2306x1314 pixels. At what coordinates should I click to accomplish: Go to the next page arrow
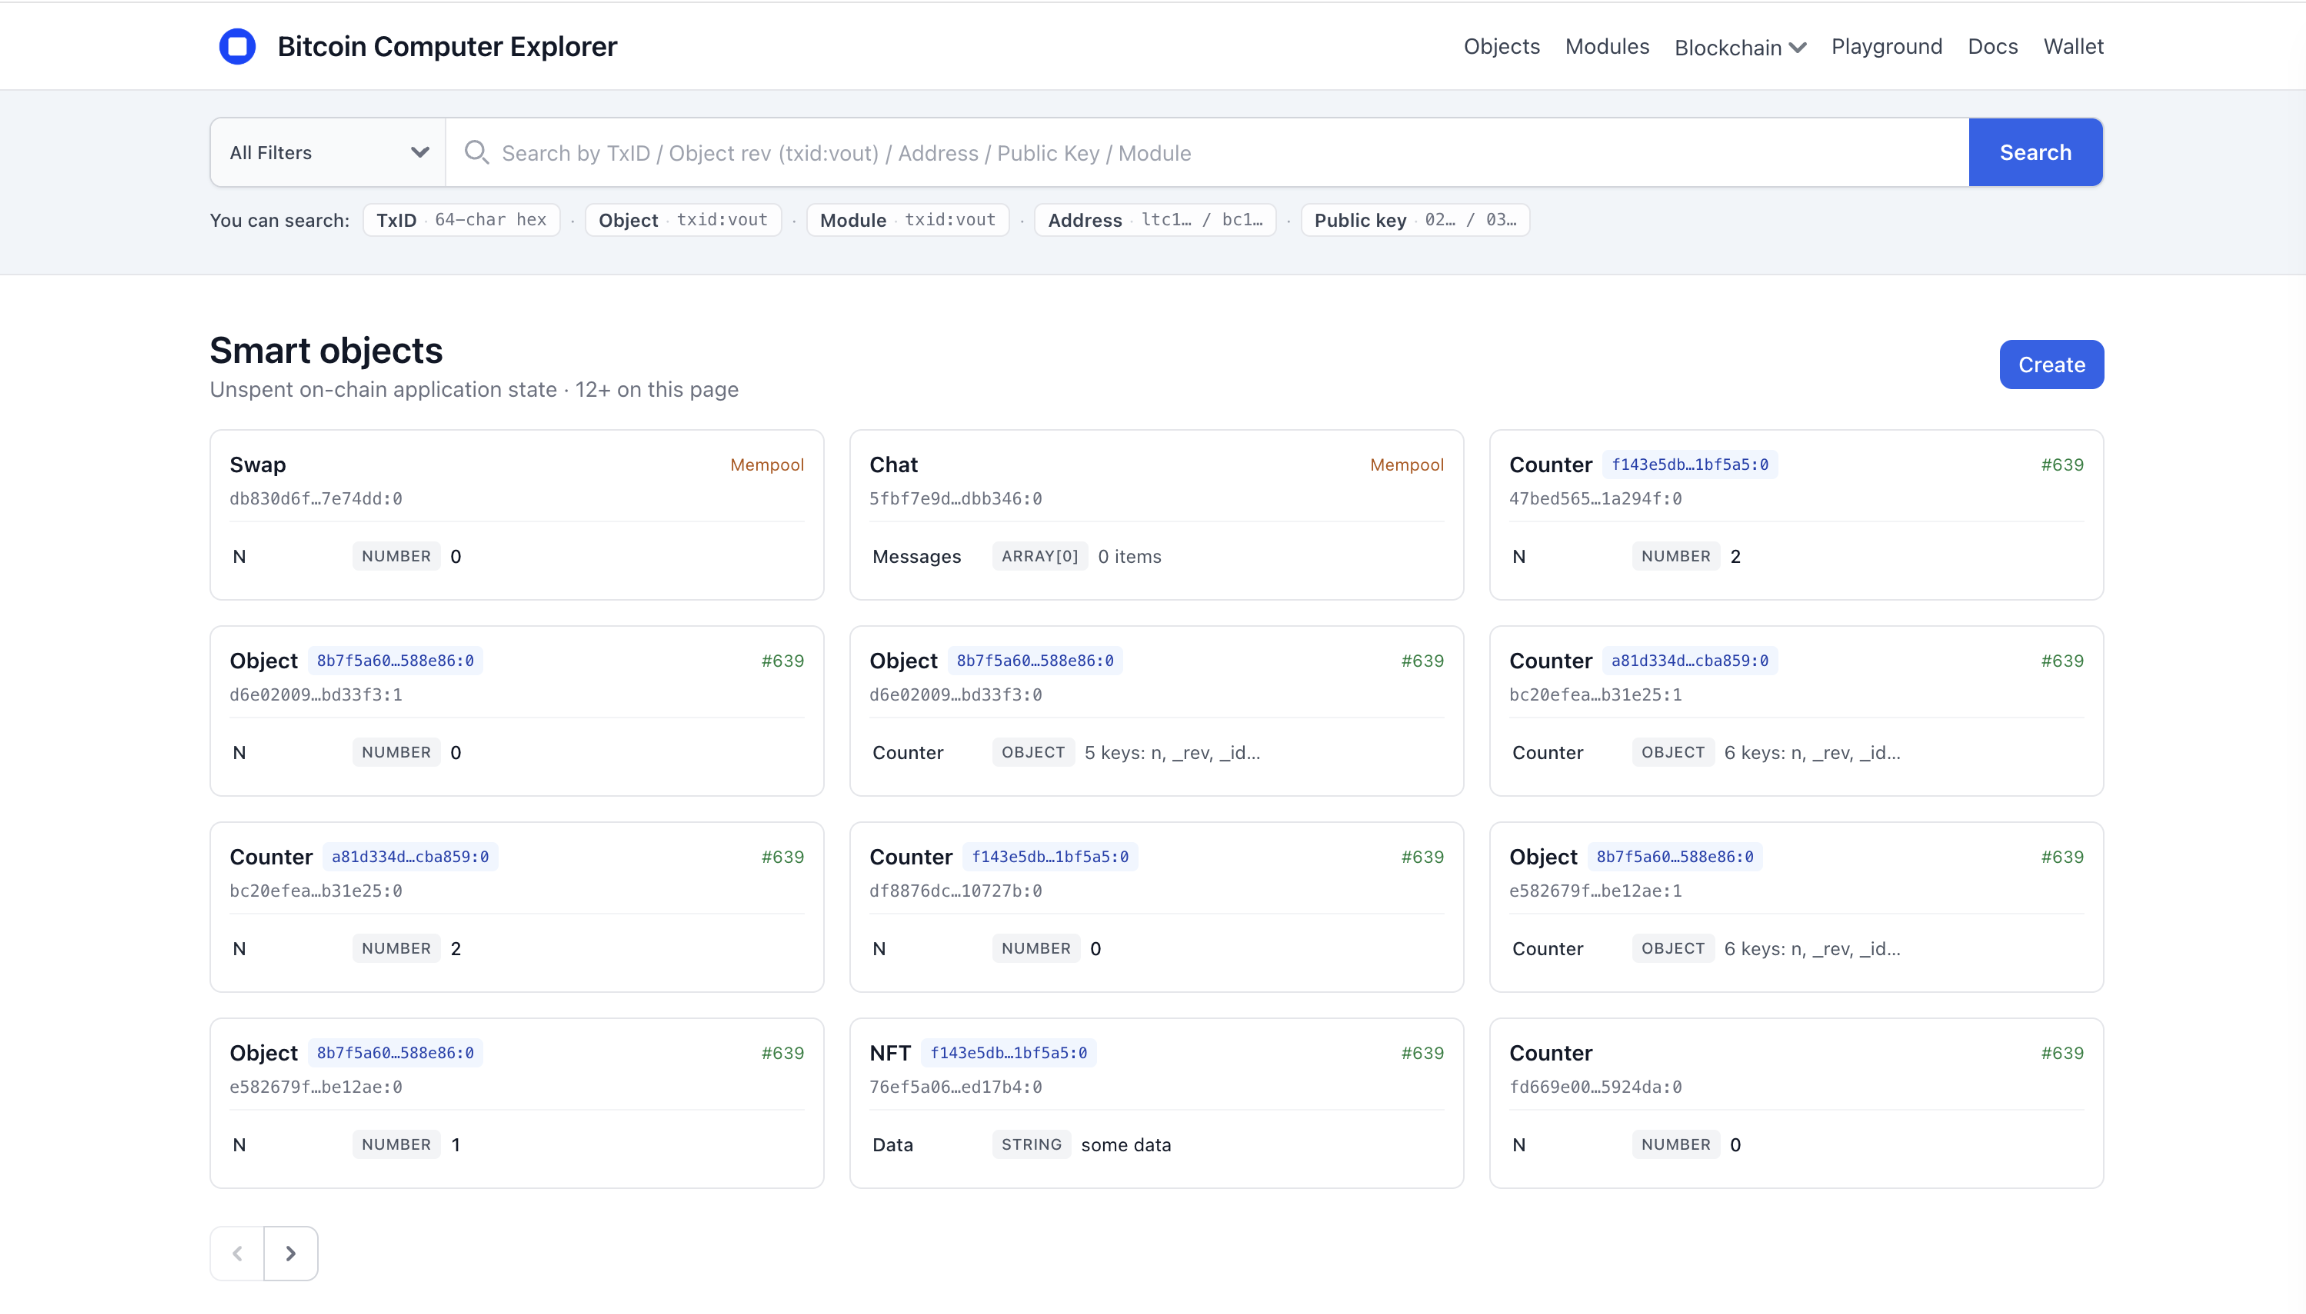point(291,1253)
